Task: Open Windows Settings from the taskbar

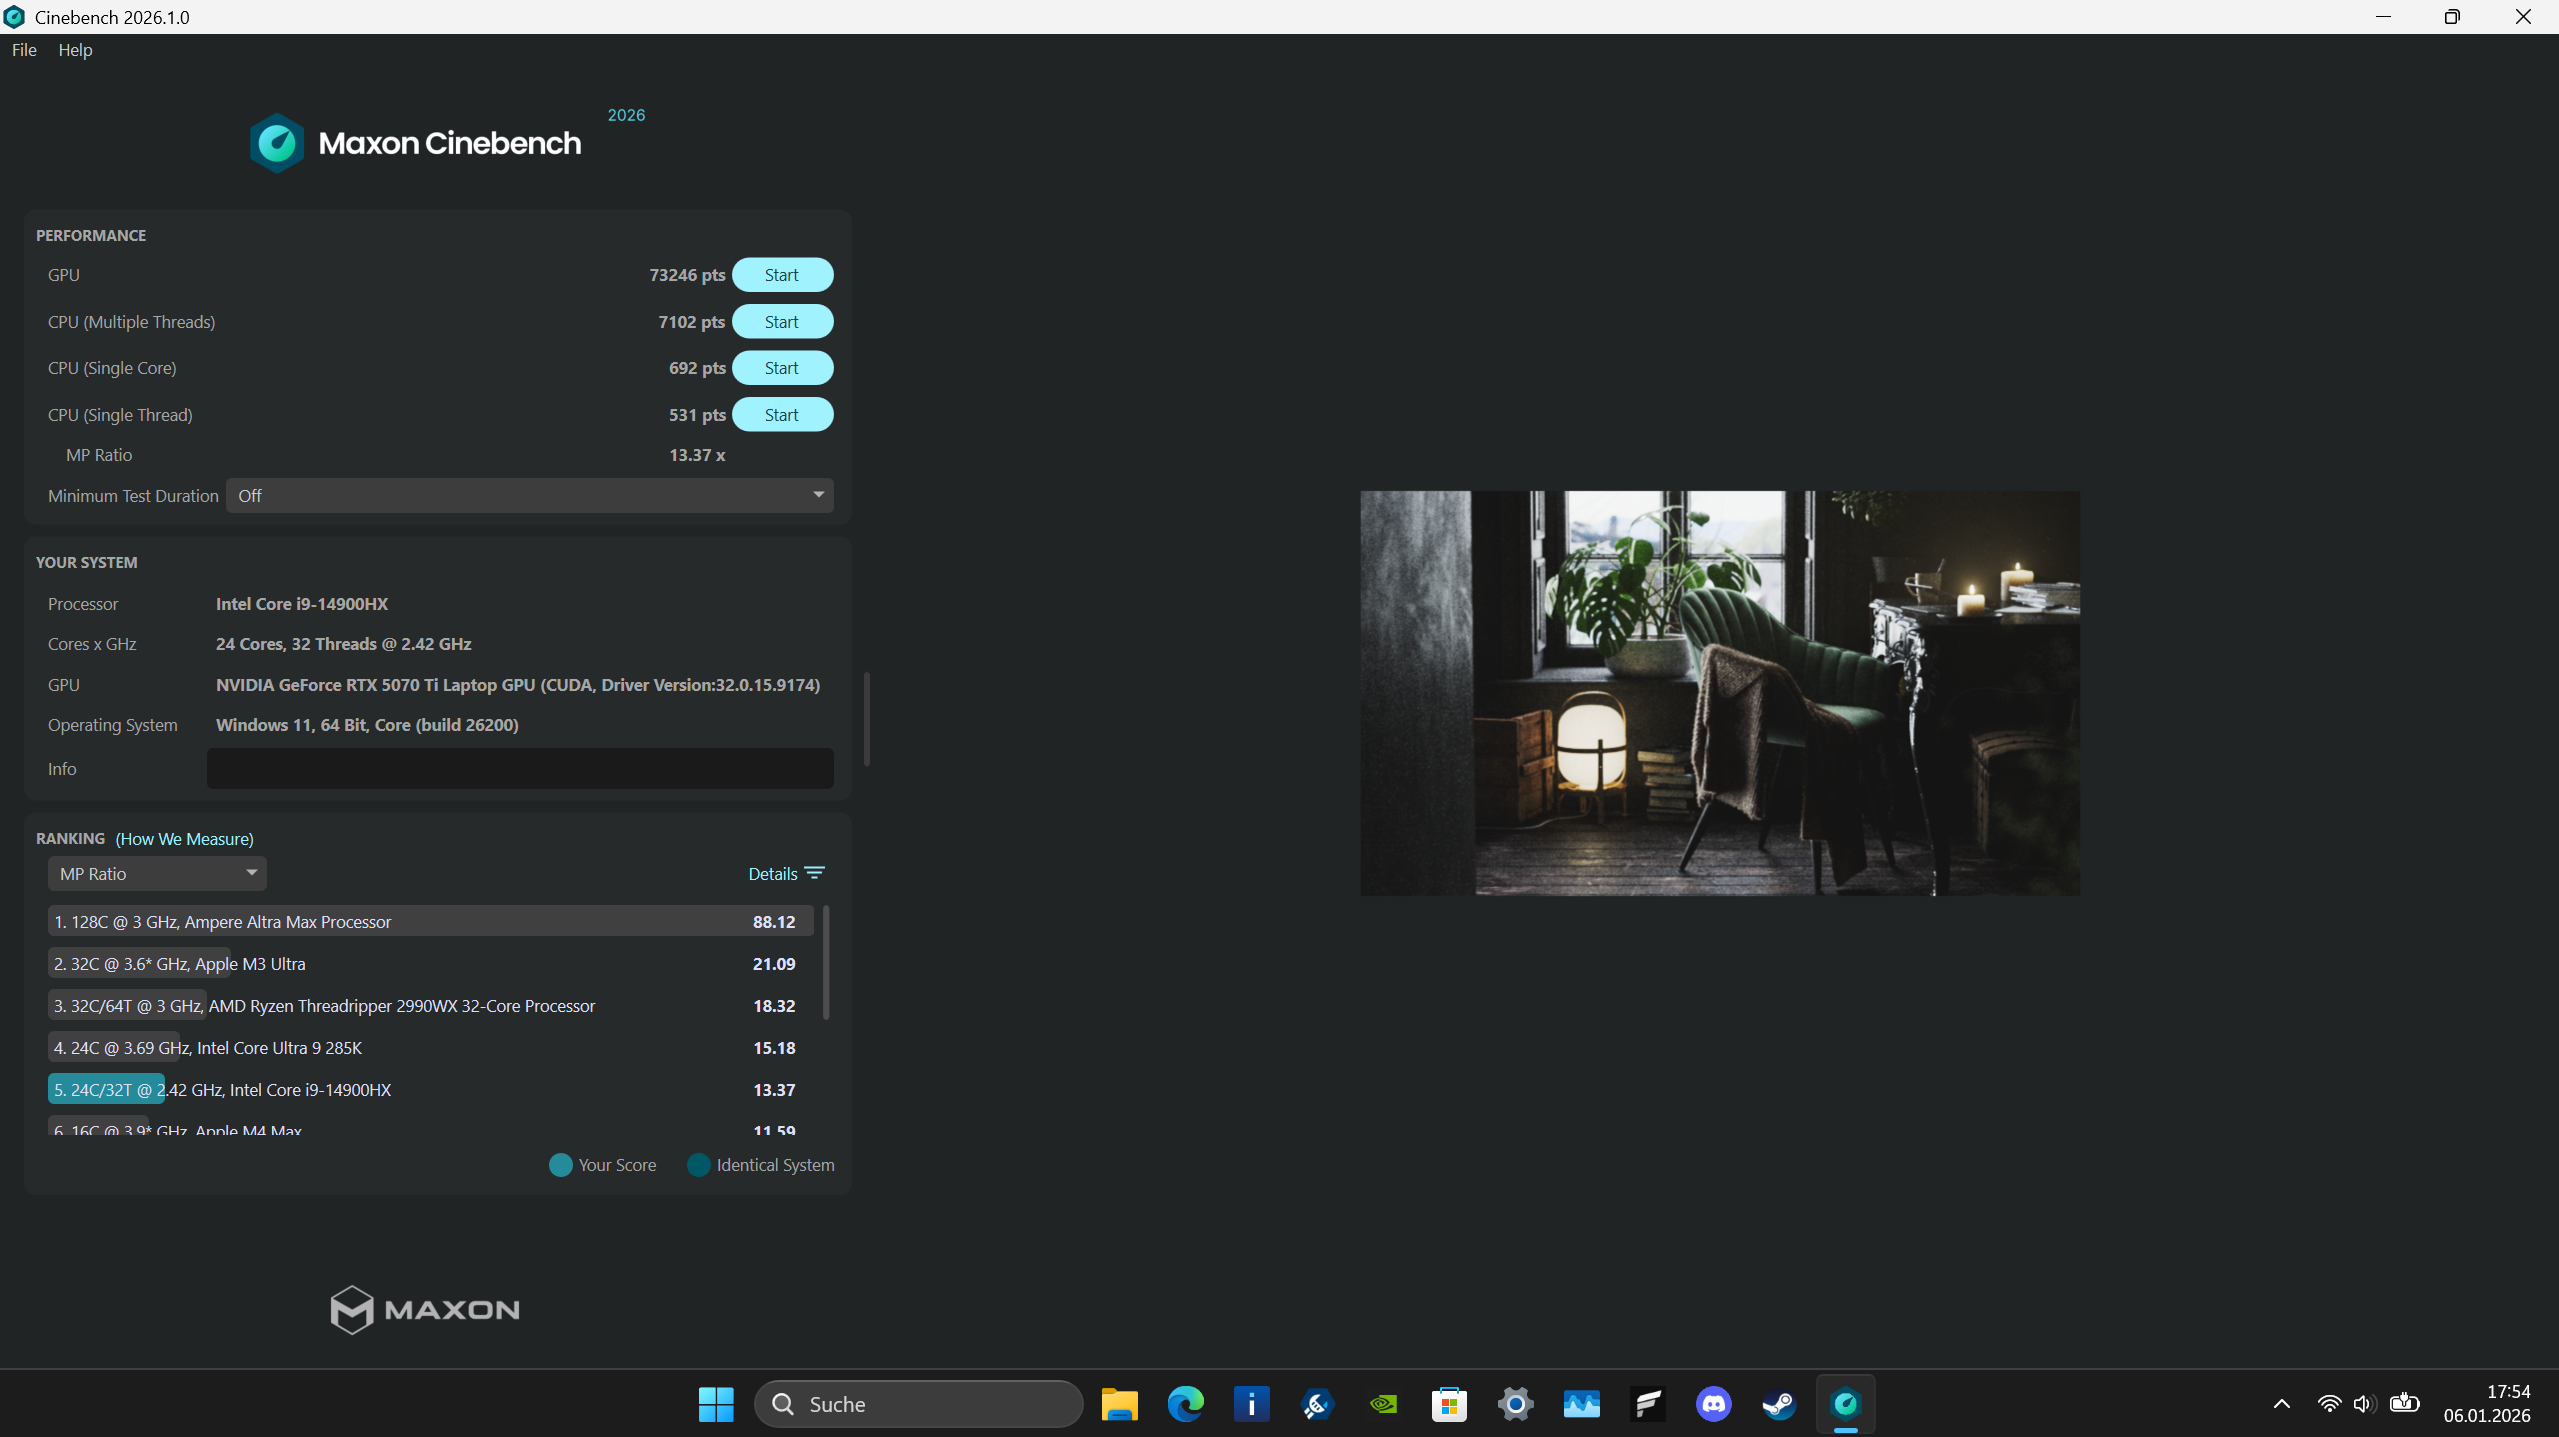Action: click(1514, 1403)
